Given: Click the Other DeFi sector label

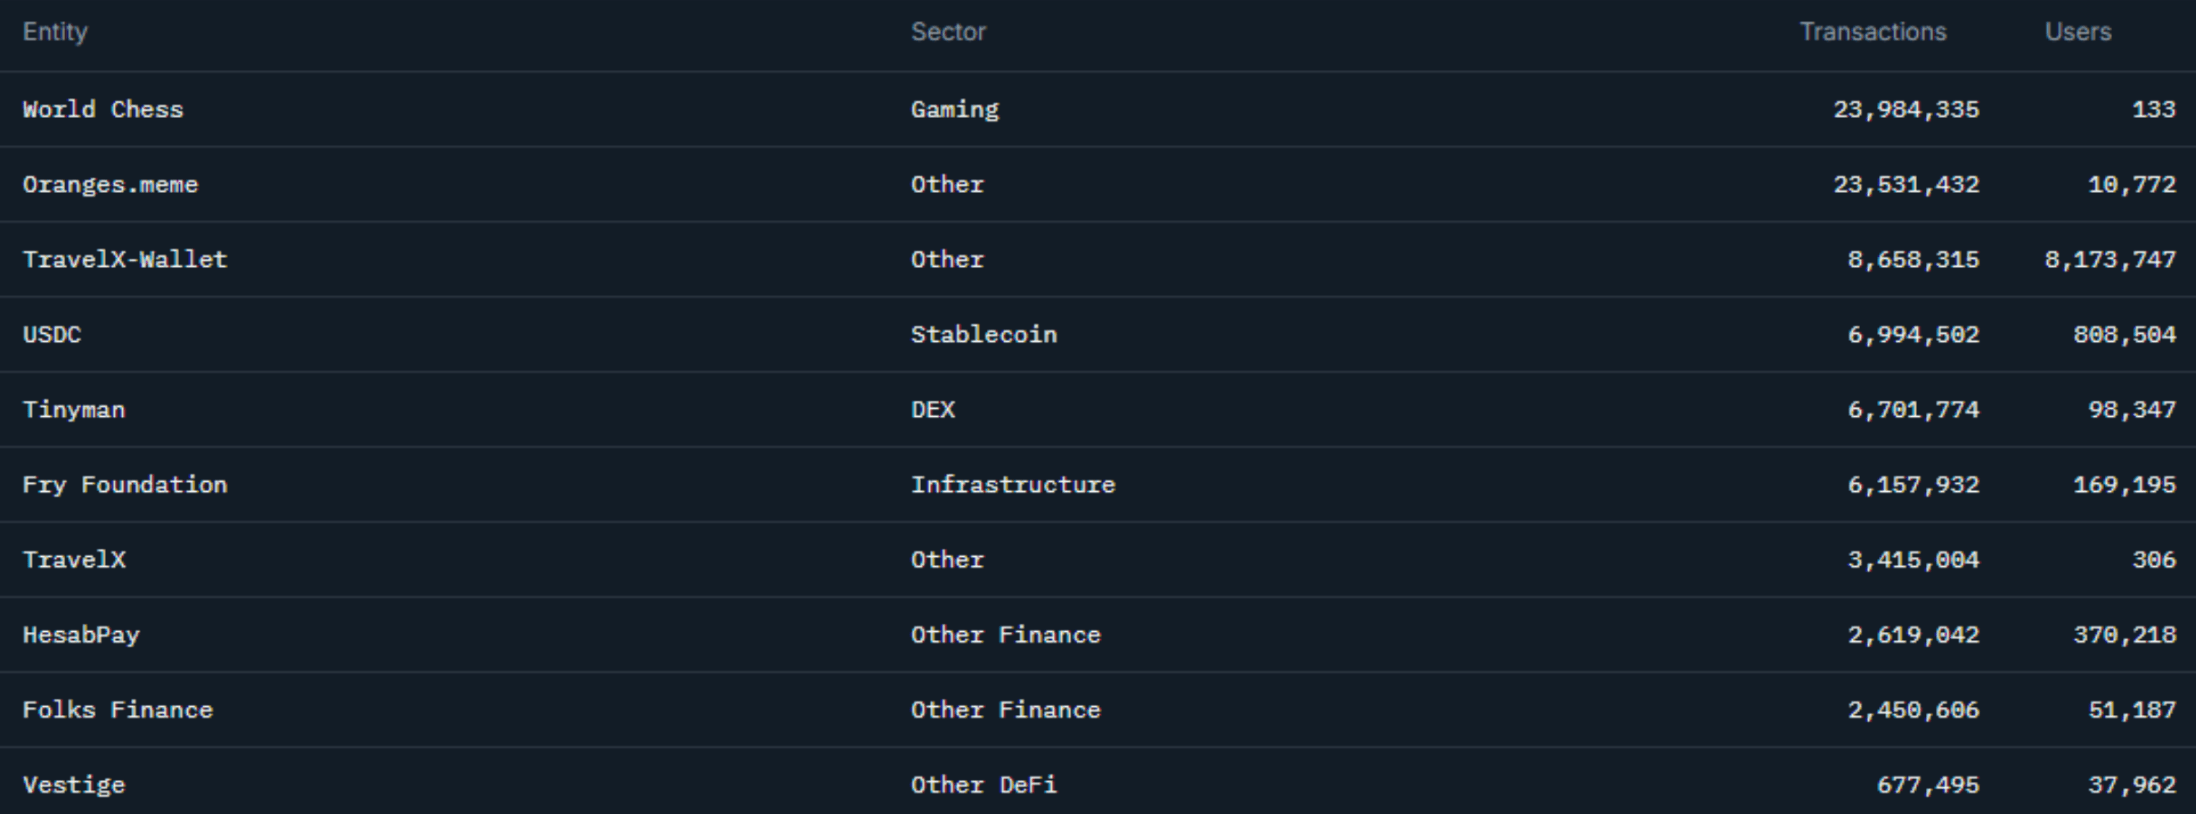Looking at the screenshot, I should 983,784.
